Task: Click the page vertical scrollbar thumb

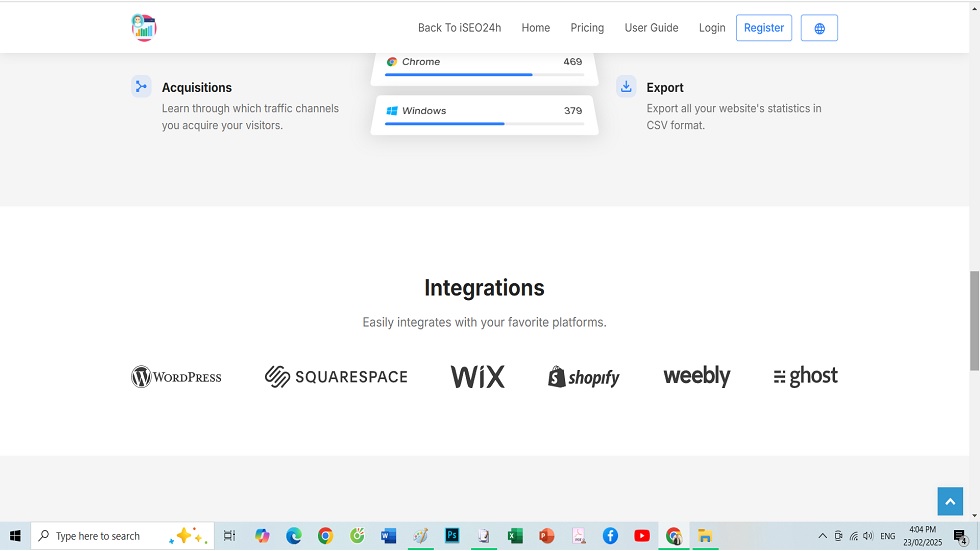Action: pos(974,320)
